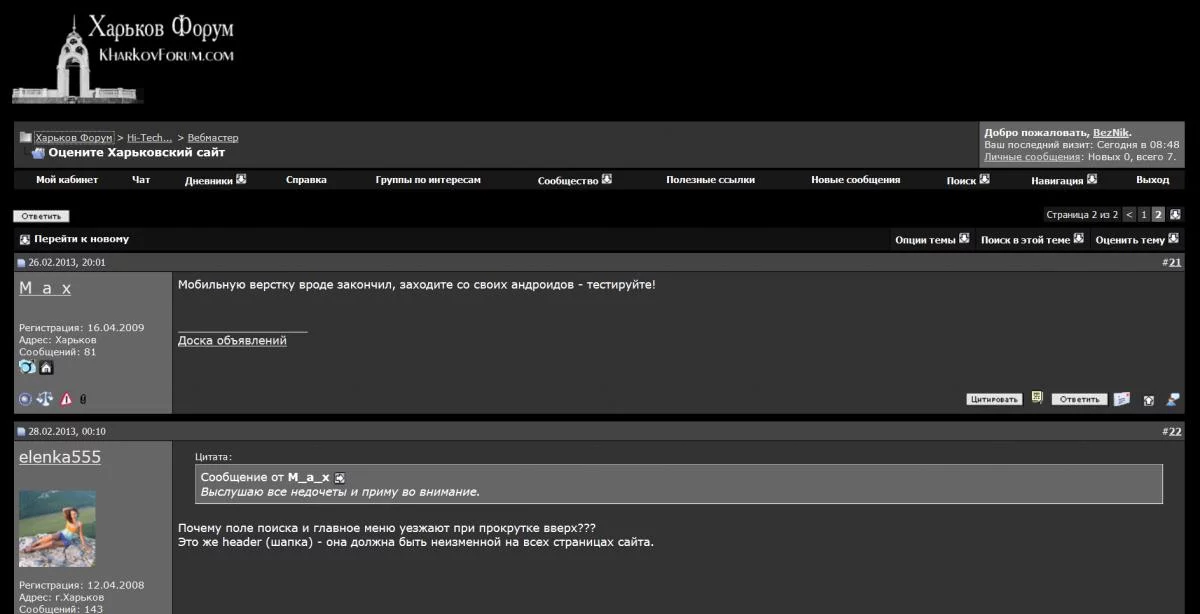Open the Чат menu item
Screen dimensions: 1200x614
141,180
